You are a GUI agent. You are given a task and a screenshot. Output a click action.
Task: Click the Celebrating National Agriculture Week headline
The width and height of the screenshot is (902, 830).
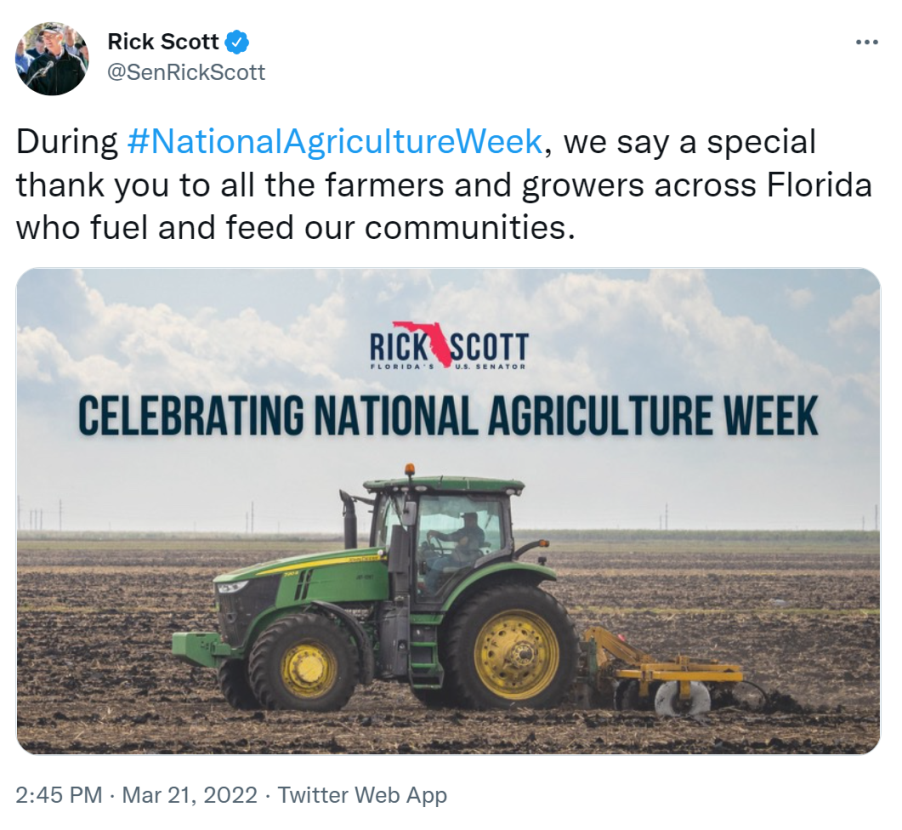tap(448, 416)
